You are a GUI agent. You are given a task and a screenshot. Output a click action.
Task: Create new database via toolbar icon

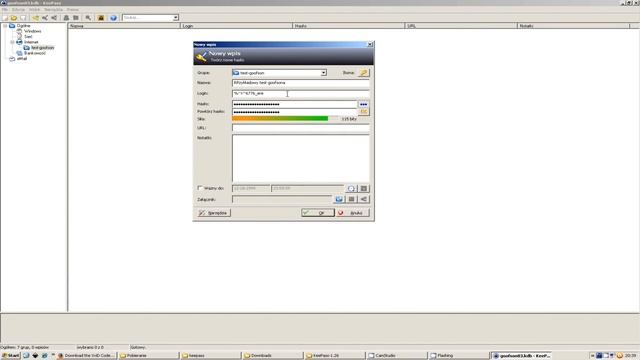[x=5, y=18]
